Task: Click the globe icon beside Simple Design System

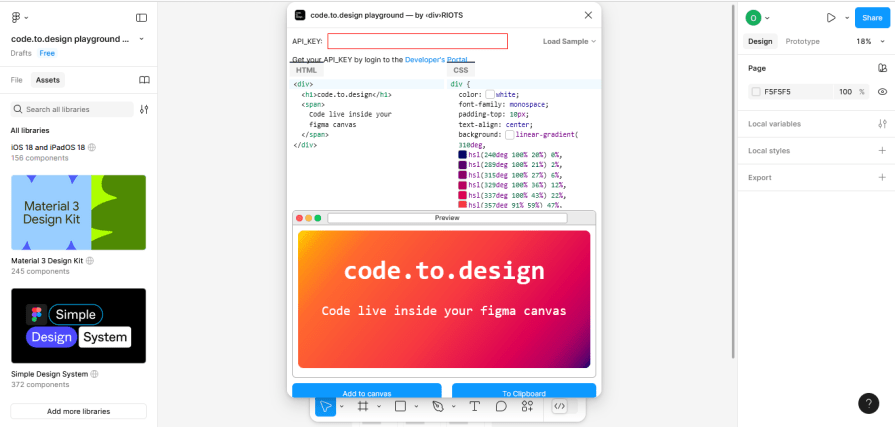Action: (95, 374)
